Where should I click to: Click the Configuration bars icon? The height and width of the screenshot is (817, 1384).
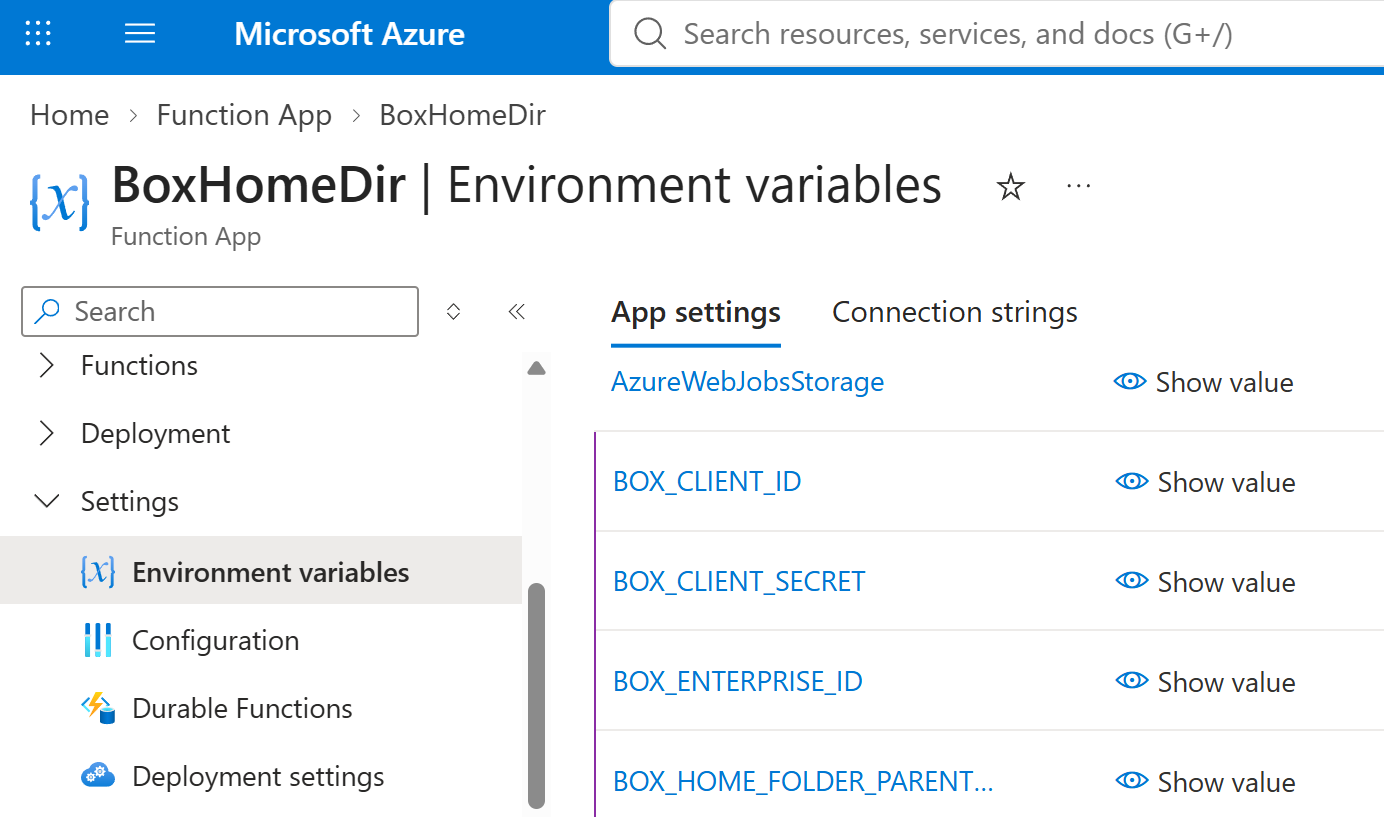click(98, 640)
